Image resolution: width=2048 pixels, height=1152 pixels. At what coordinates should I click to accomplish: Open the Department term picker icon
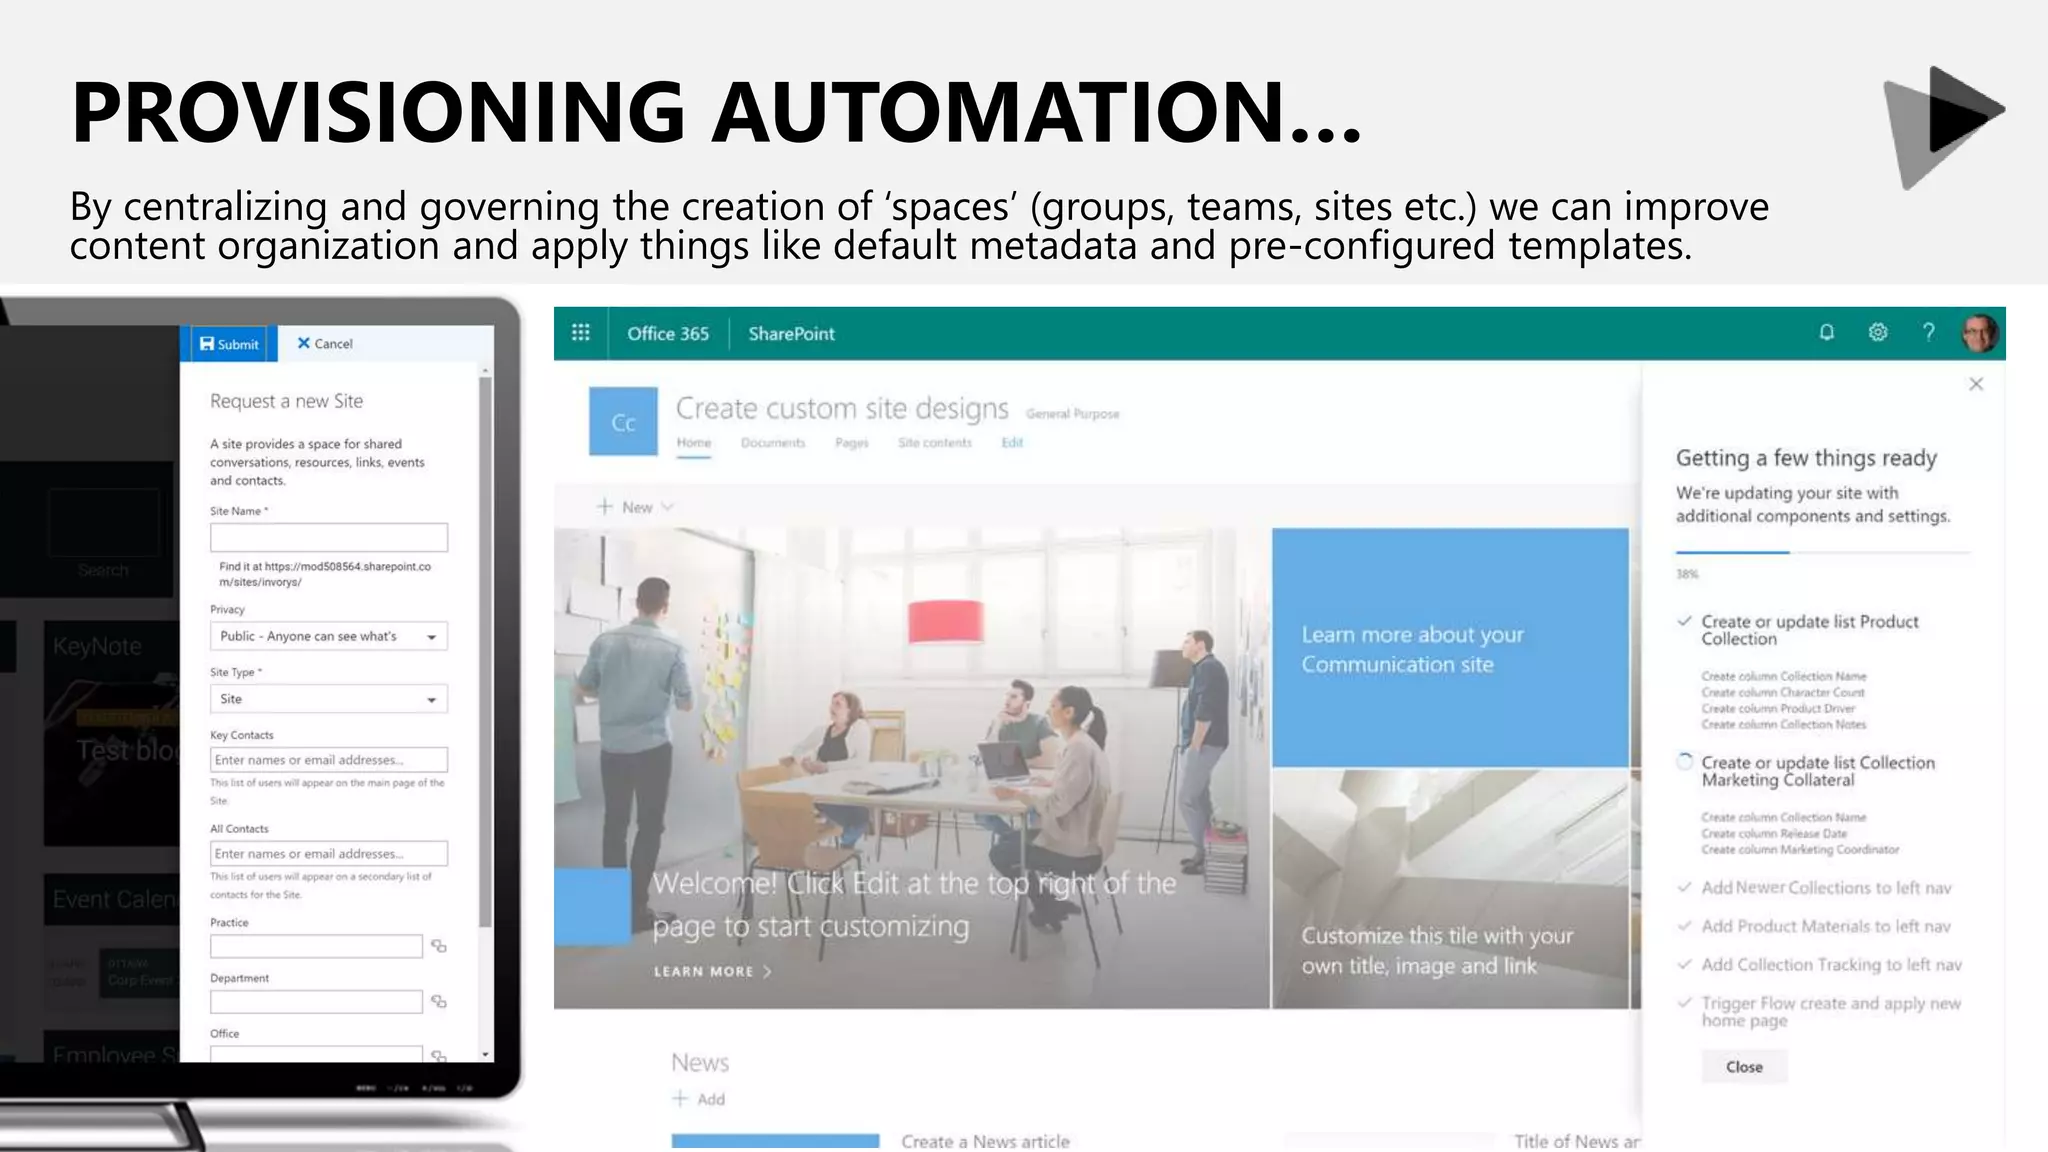point(438,1001)
